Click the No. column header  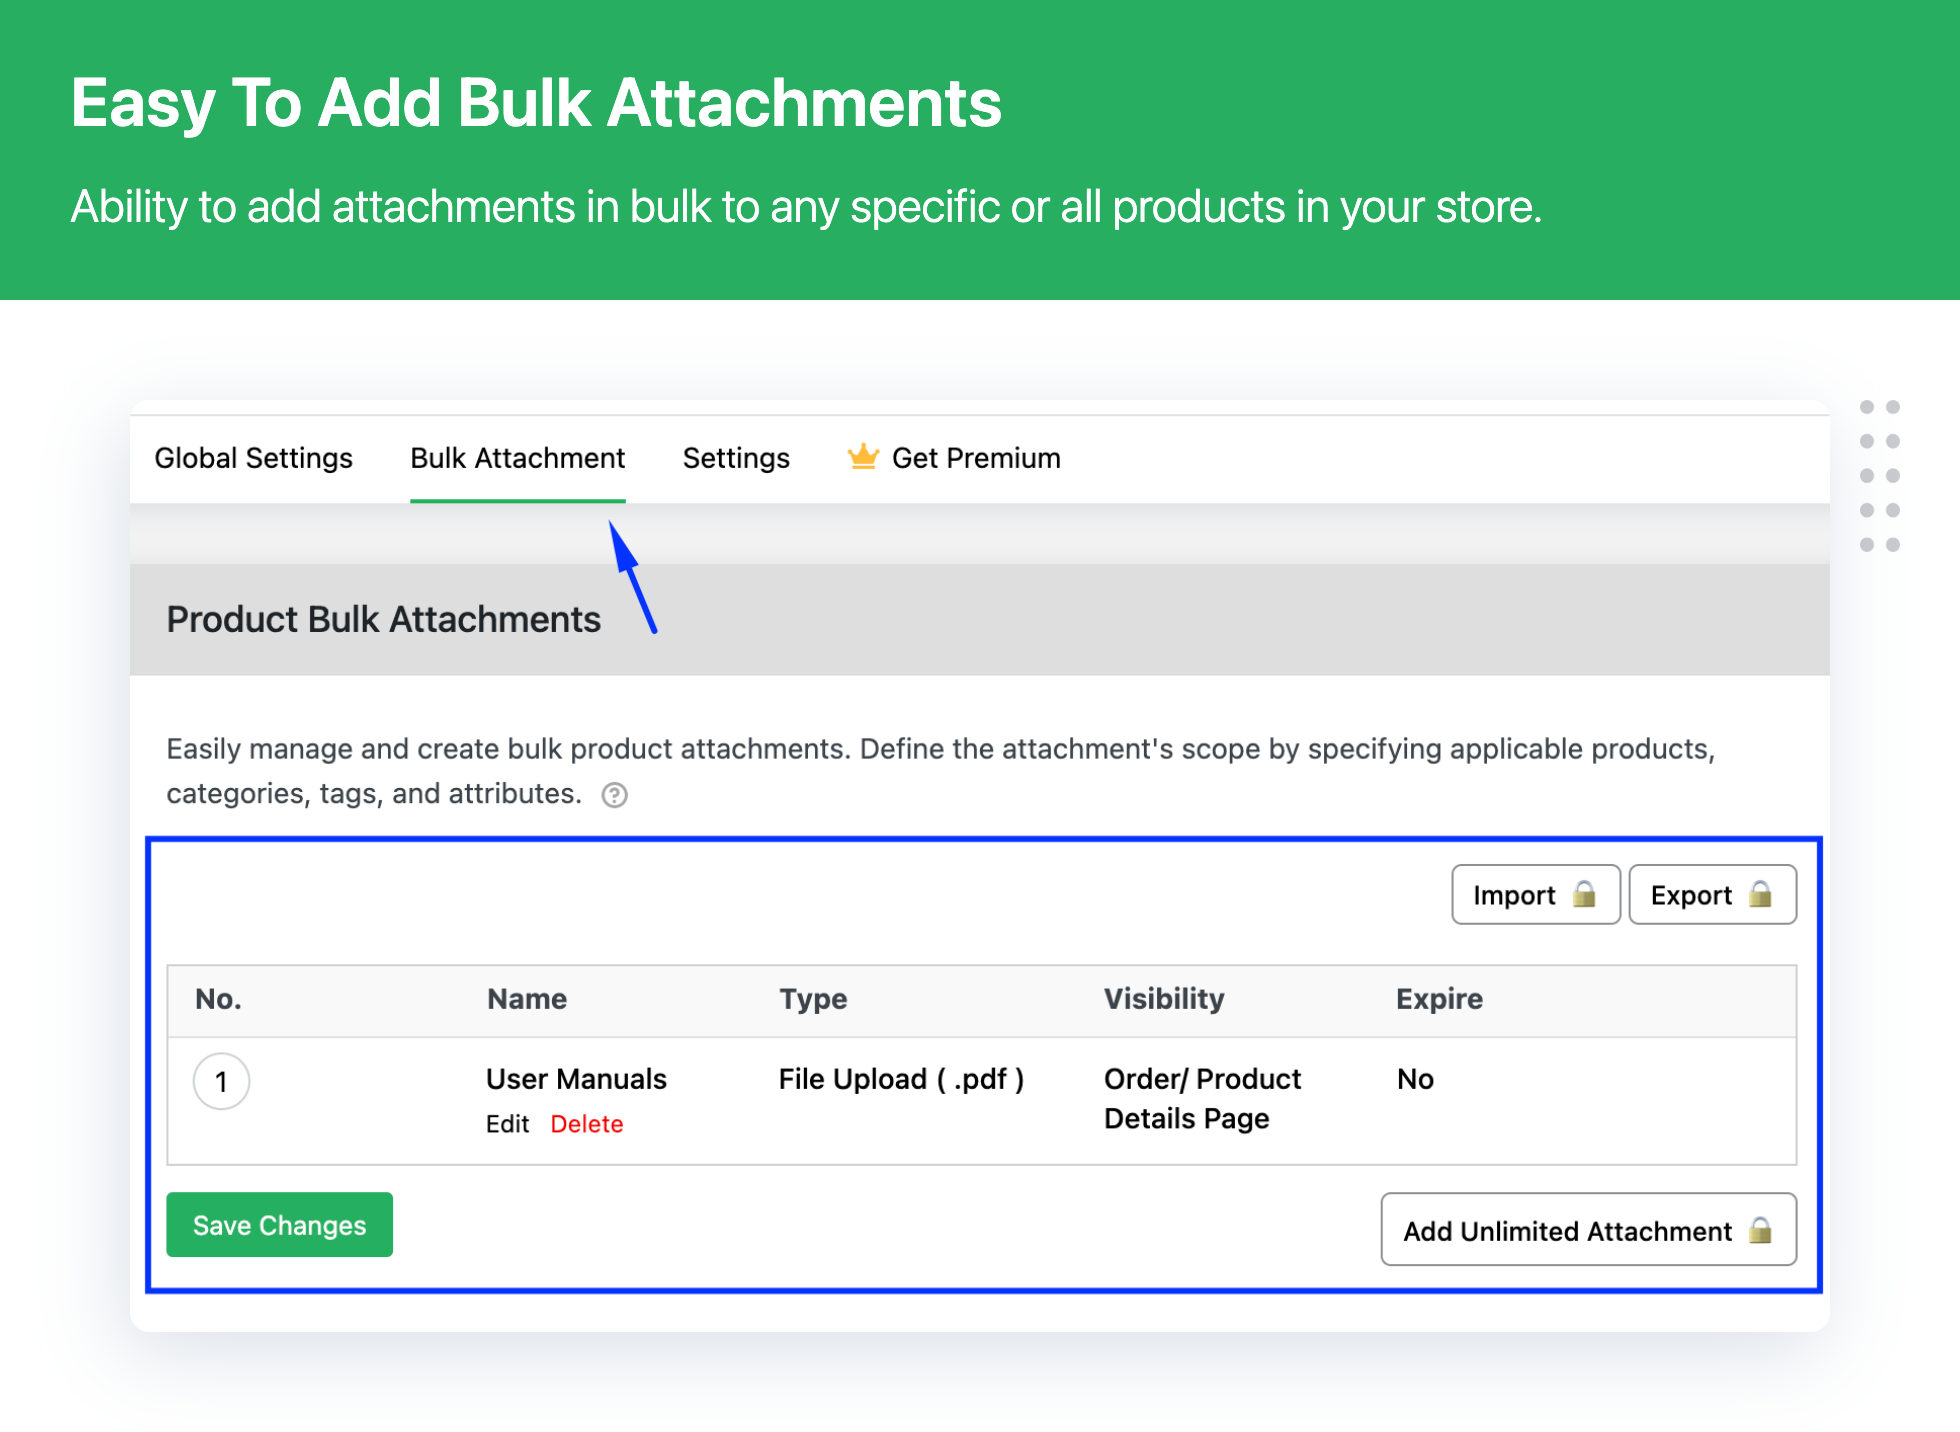point(218,999)
